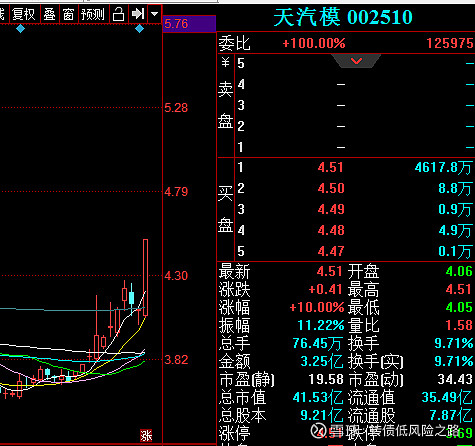Click the 委比 +100.00% value
The width and height of the screenshot is (475, 446).
tap(314, 43)
